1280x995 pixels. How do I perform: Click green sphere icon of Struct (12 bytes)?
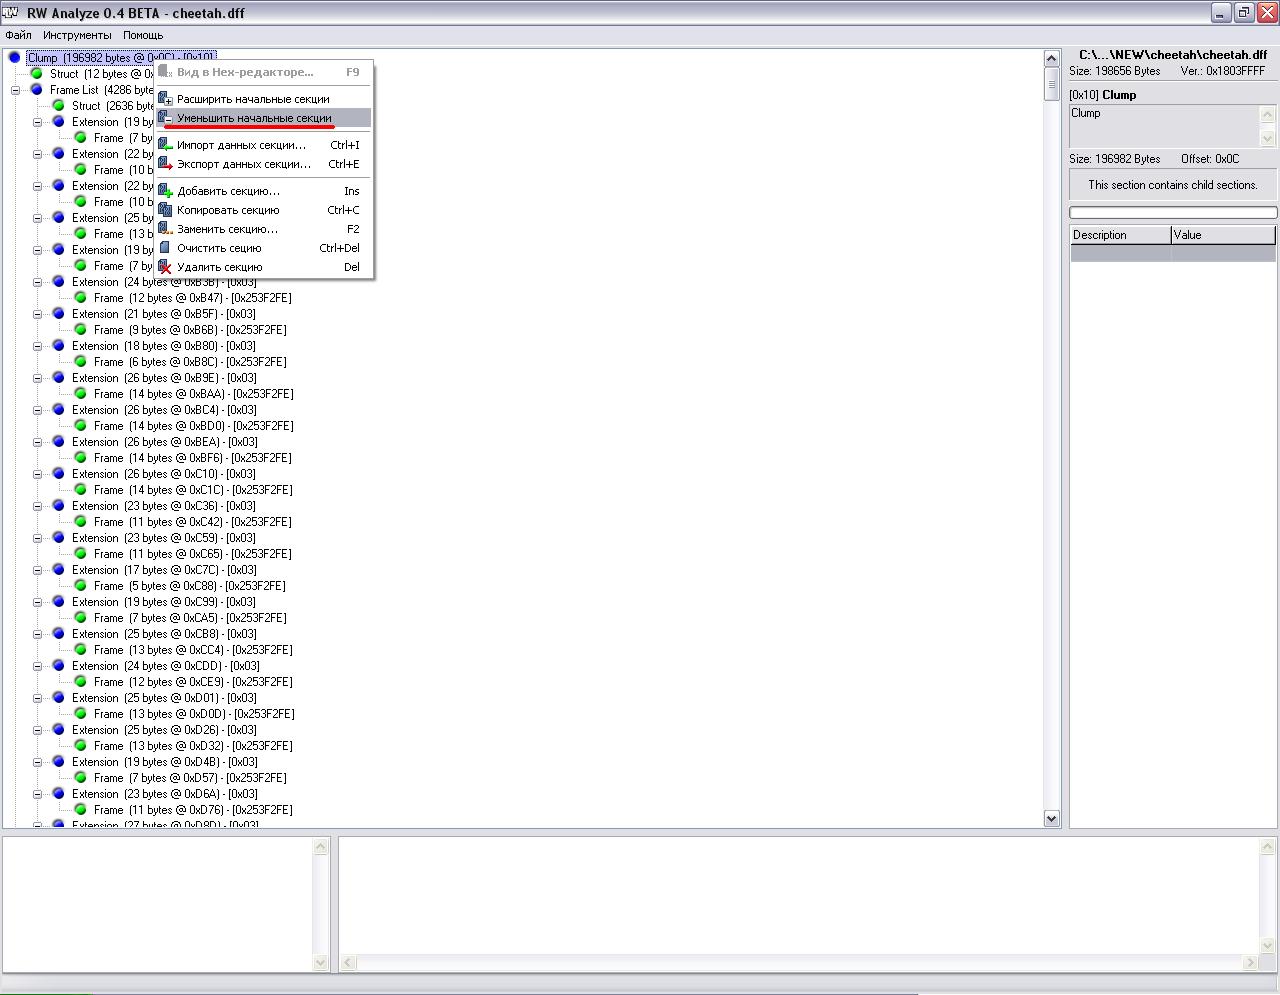pos(36,74)
